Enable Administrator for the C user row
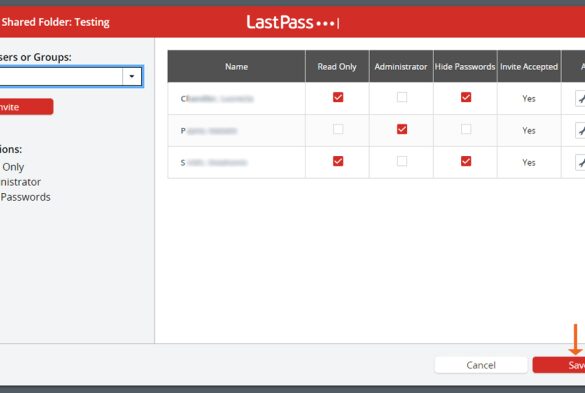 click(x=402, y=97)
